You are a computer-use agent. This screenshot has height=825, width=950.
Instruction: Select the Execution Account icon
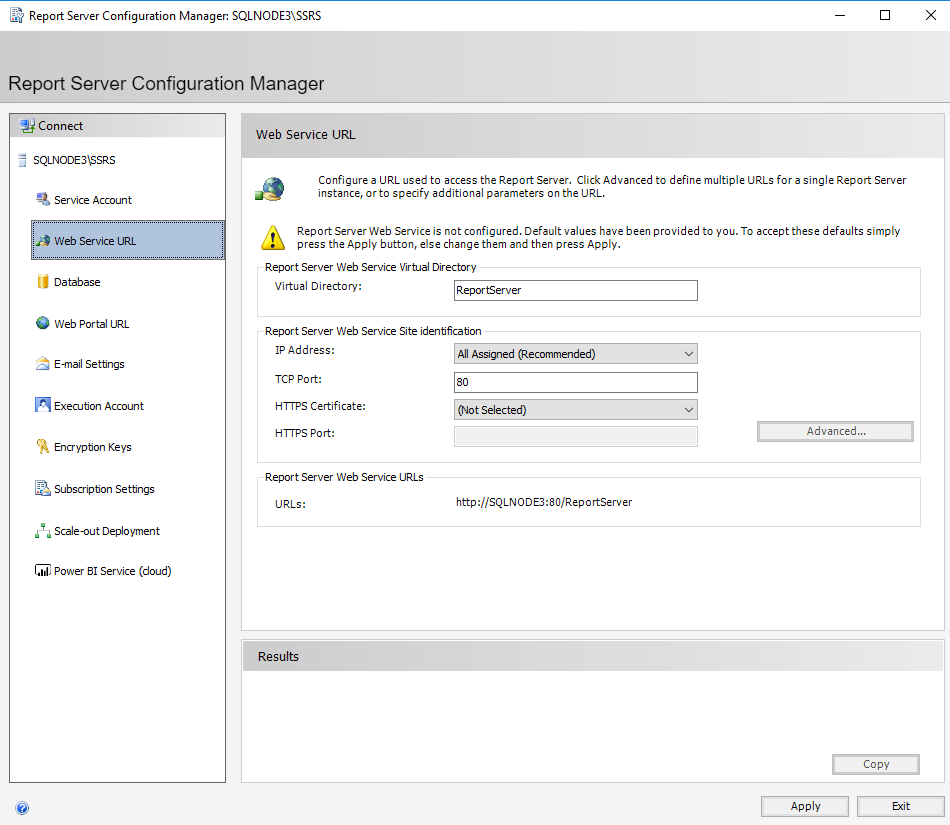[x=43, y=405]
